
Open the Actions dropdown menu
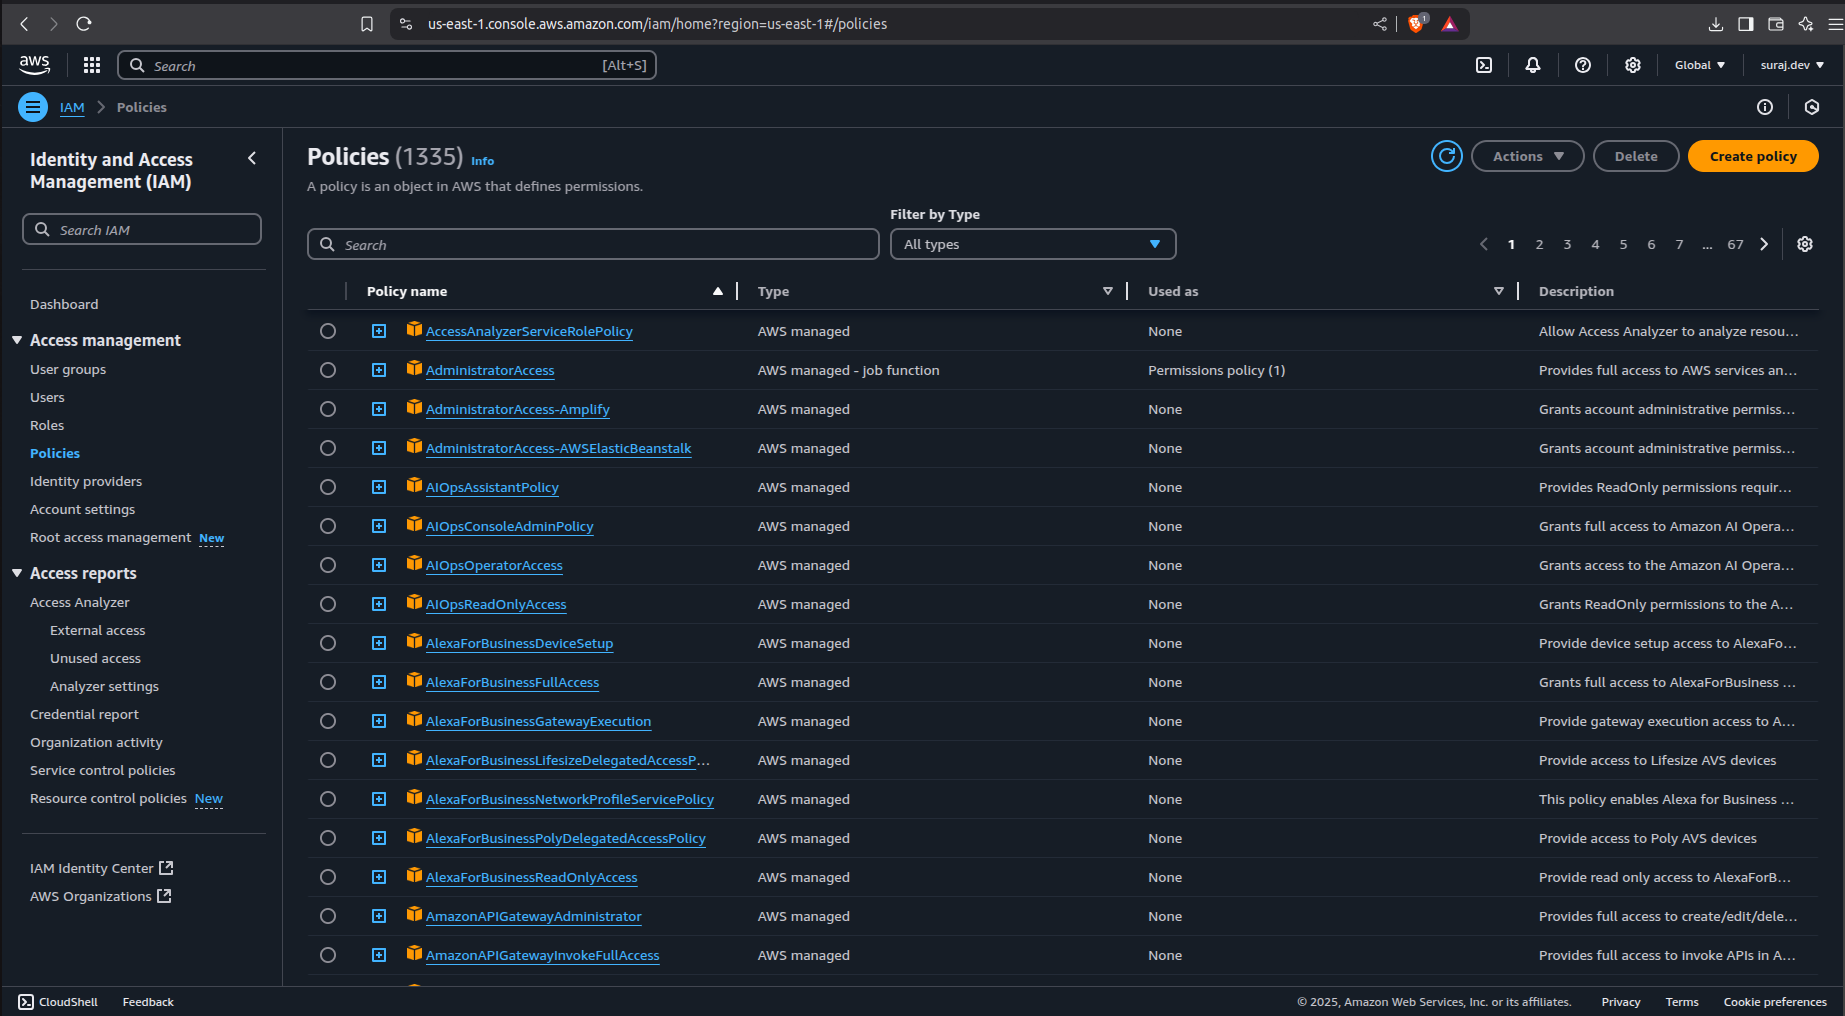click(x=1527, y=156)
